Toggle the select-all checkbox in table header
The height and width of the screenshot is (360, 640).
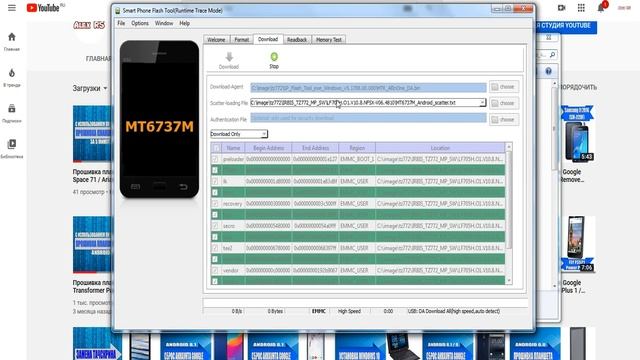(216, 148)
